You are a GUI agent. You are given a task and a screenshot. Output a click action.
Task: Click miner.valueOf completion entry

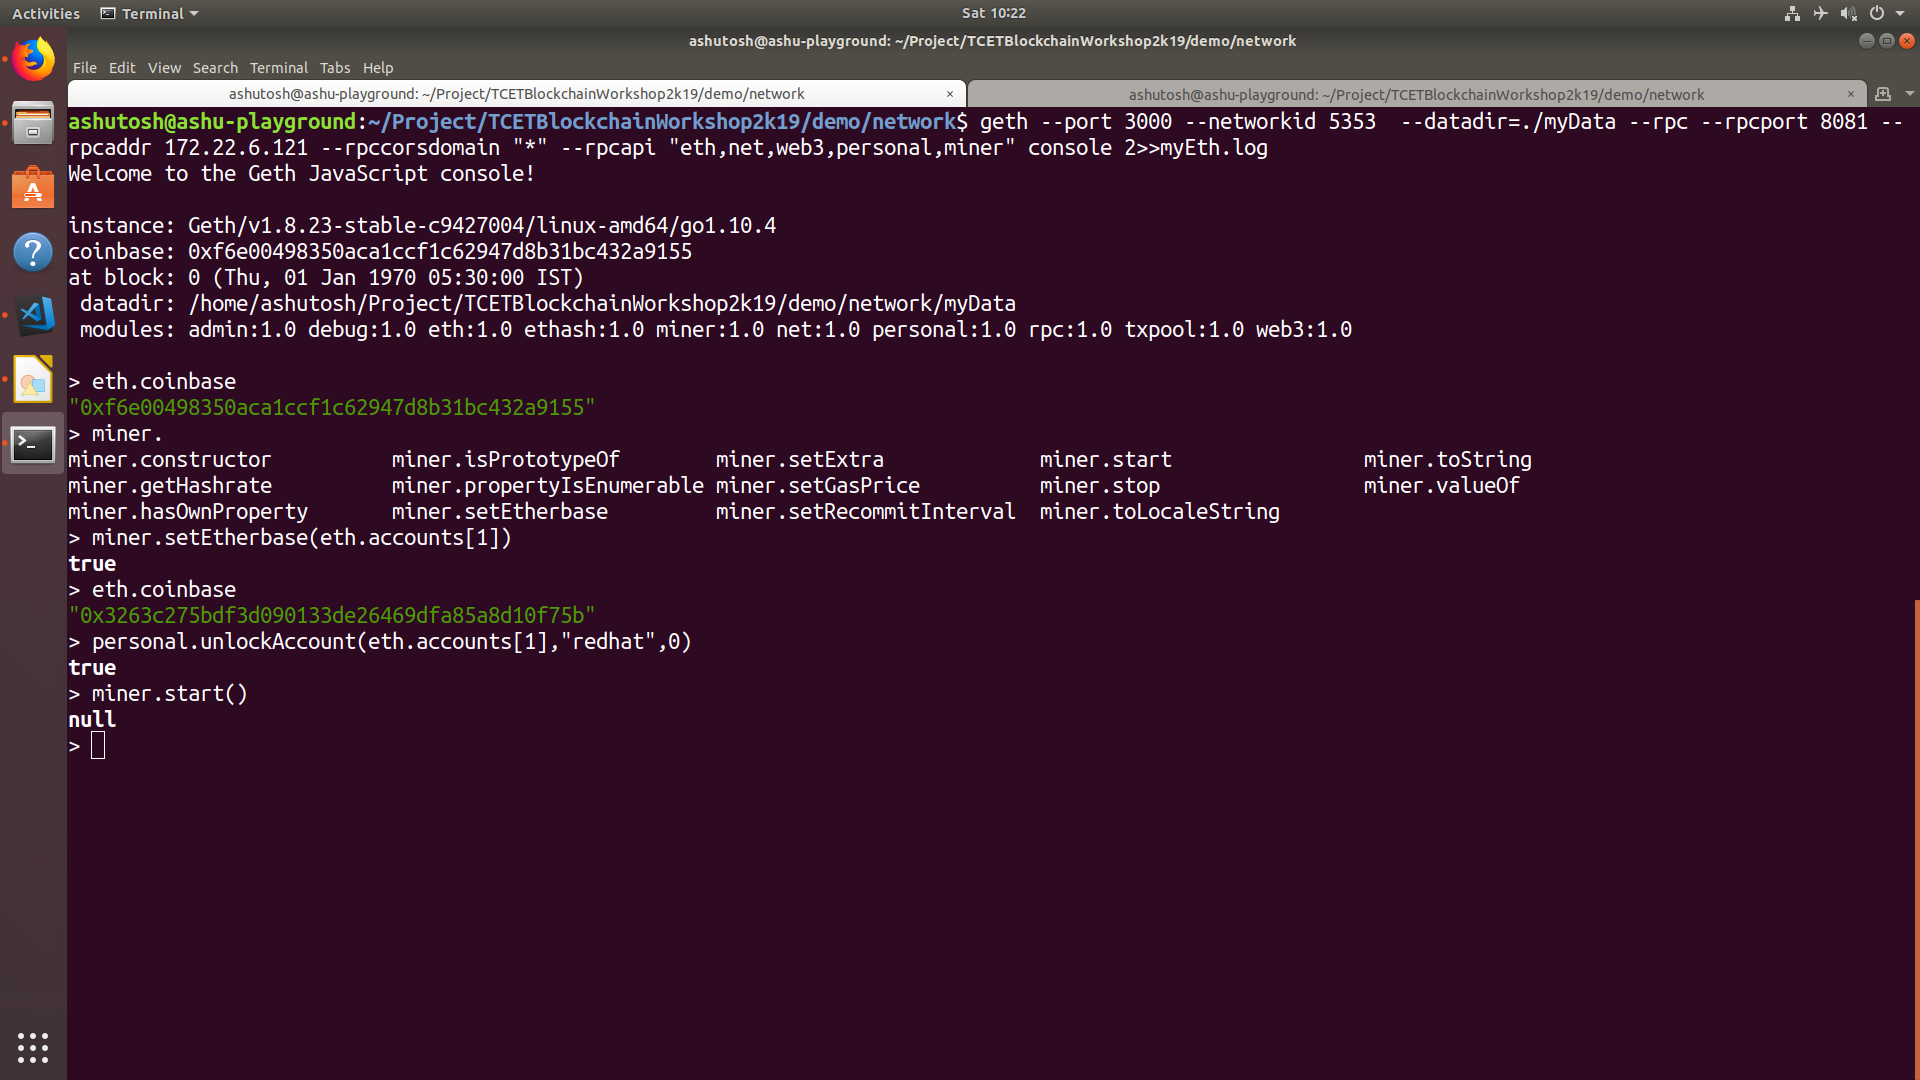(x=1442, y=486)
